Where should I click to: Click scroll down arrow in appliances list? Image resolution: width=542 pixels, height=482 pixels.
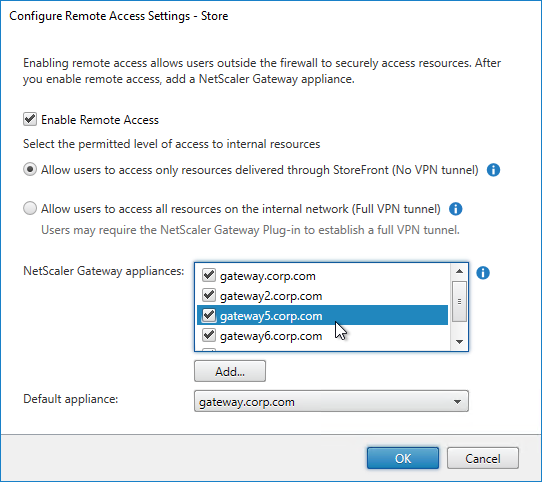click(459, 342)
